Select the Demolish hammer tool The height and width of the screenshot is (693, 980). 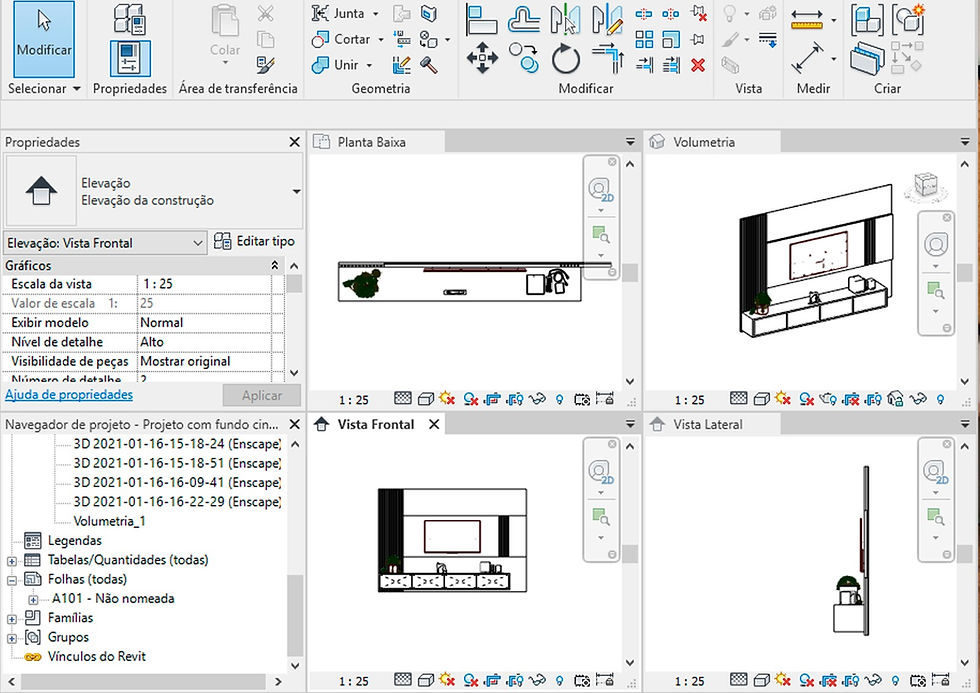(x=429, y=64)
